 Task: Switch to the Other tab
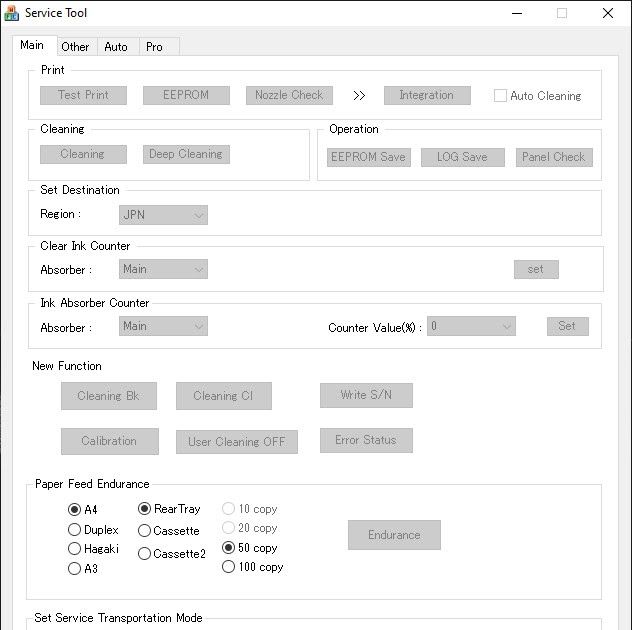[x=75, y=46]
